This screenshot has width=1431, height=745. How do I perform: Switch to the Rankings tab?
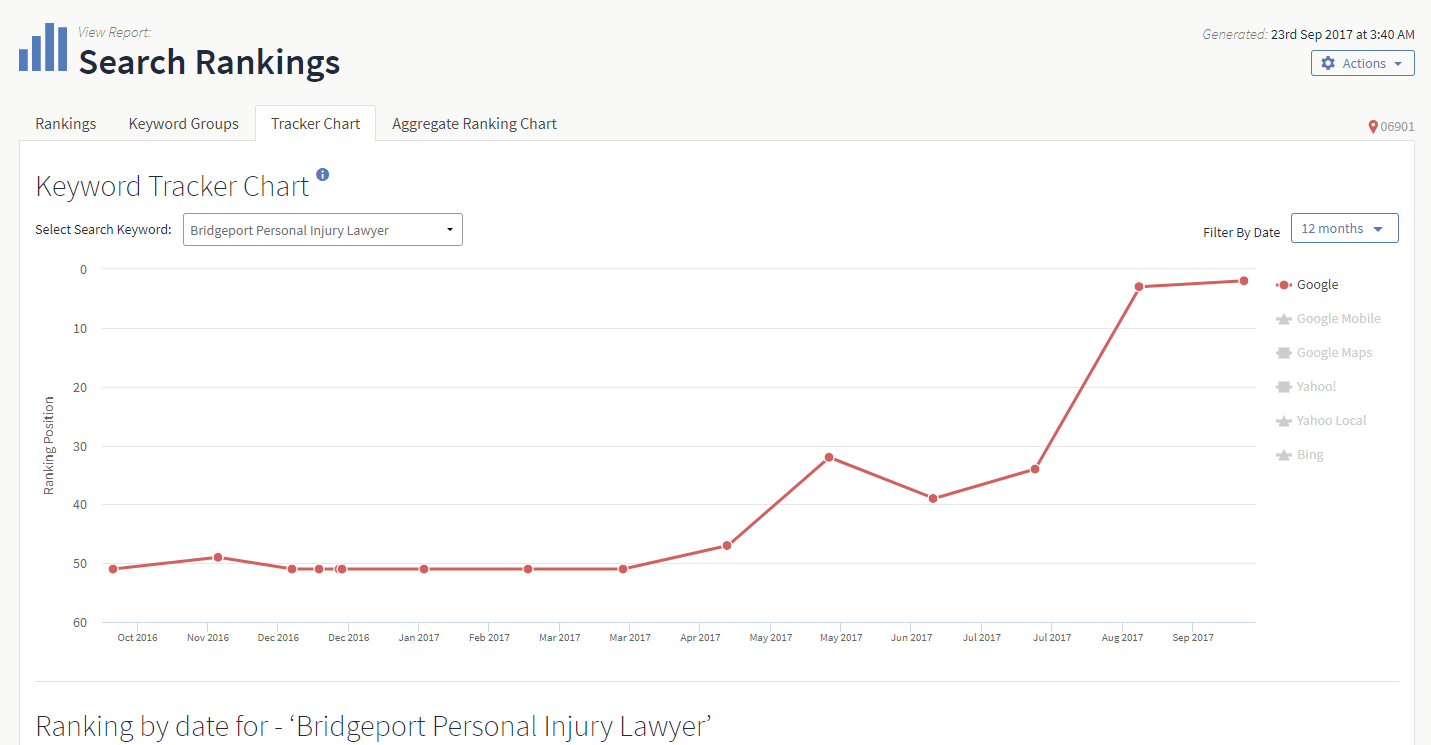coord(66,124)
